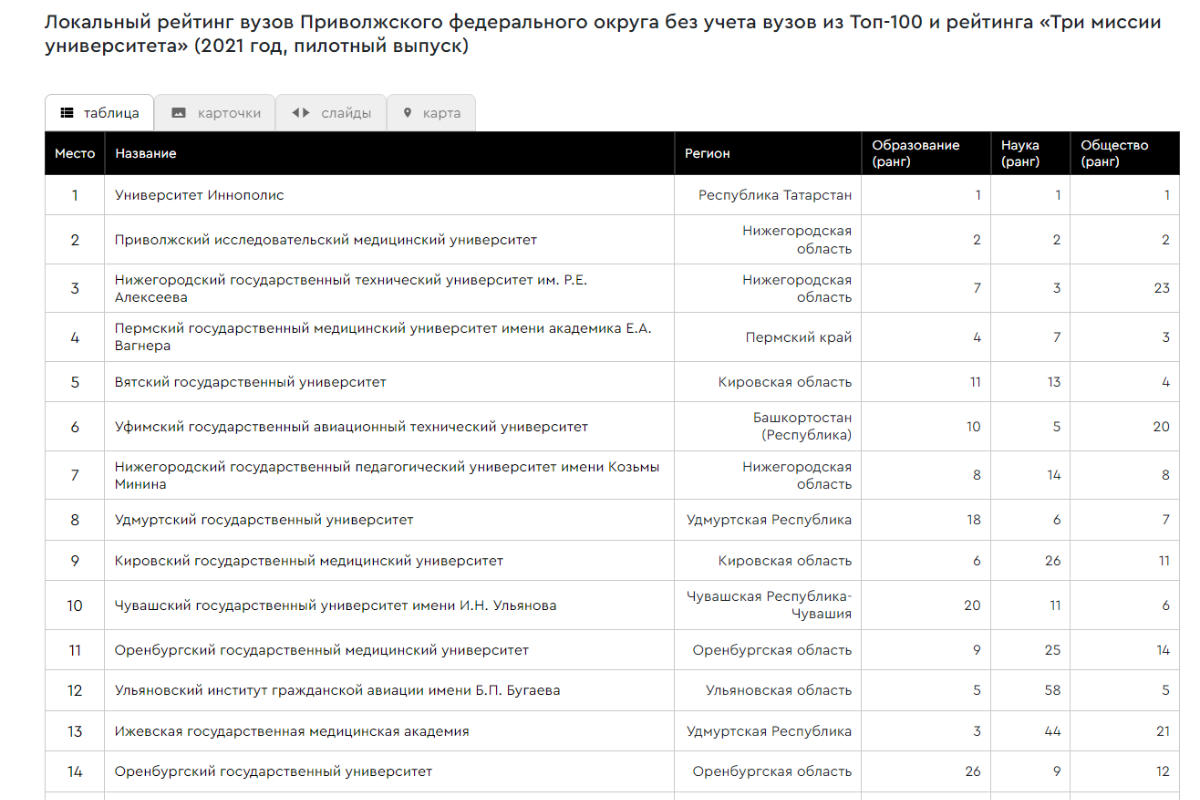Screen dimensions: 1200x800
Task: Click the Место number 9 cell
Action: 75,561
